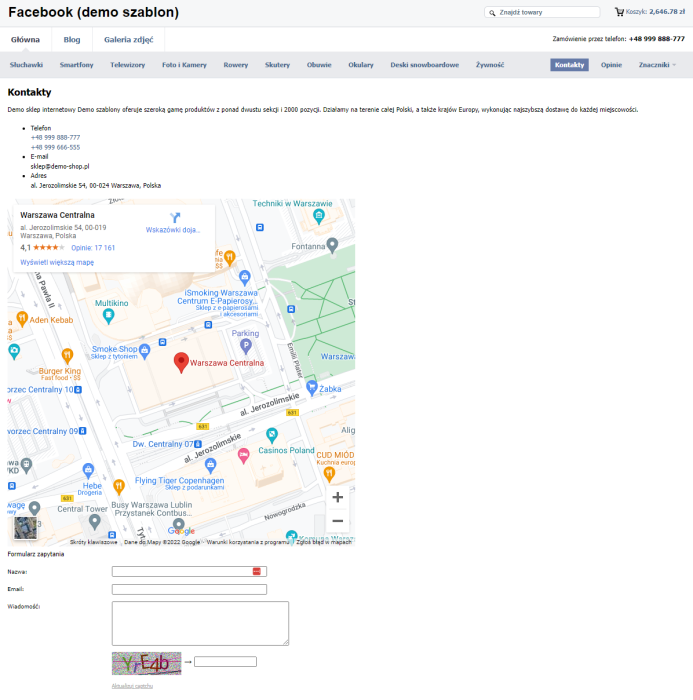Zoom out of the map with minus button
693x700 pixels.
pyautogui.click(x=337, y=521)
